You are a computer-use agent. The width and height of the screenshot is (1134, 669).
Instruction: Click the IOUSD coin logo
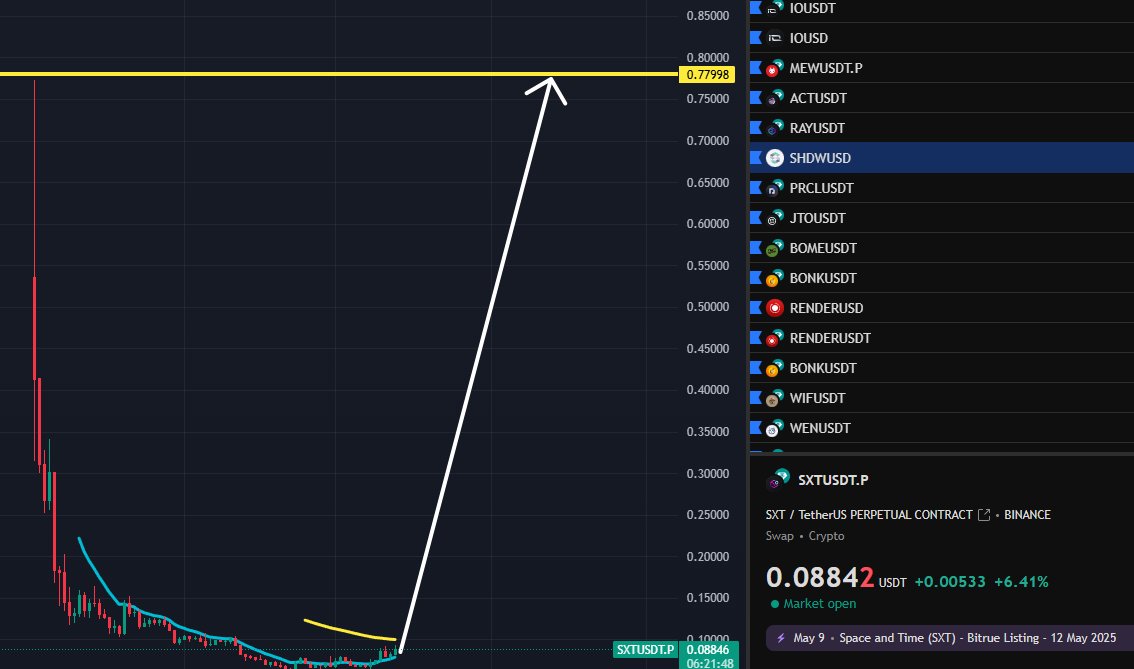tap(775, 38)
